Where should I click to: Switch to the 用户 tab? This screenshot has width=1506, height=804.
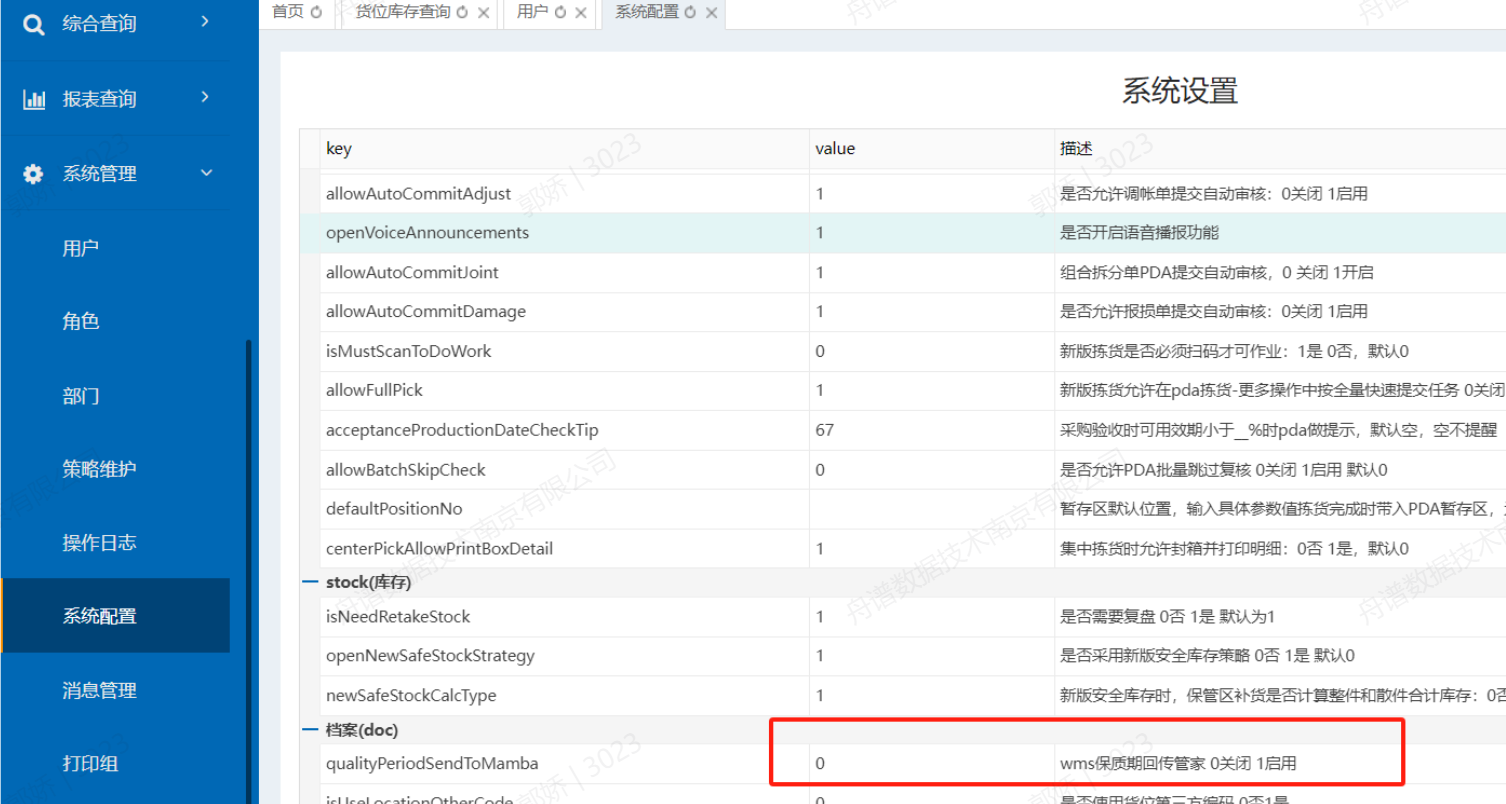coord(532,13)
